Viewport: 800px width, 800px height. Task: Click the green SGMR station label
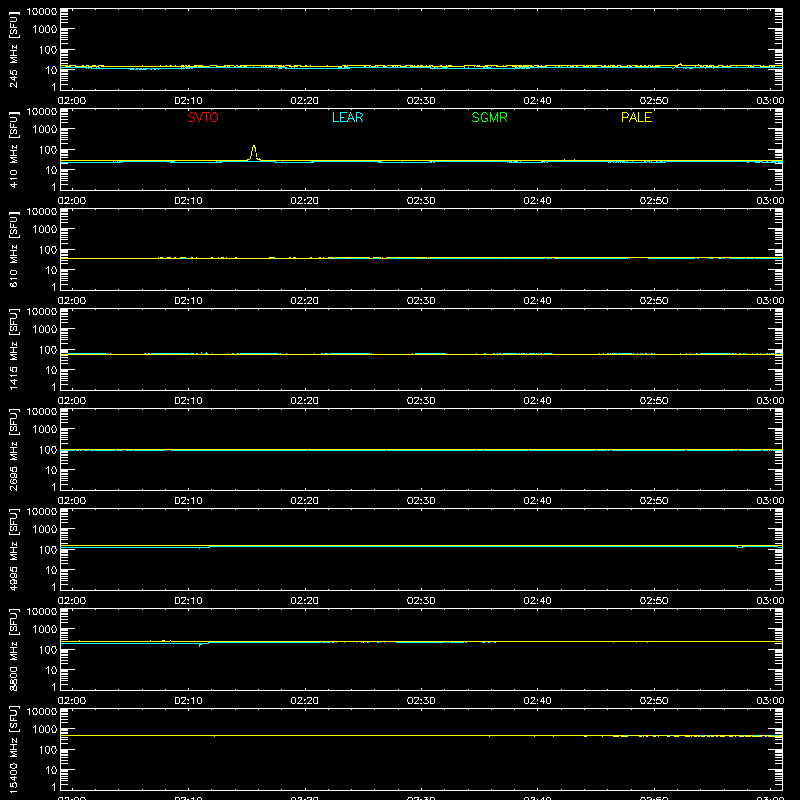click(x=489, y=117)
